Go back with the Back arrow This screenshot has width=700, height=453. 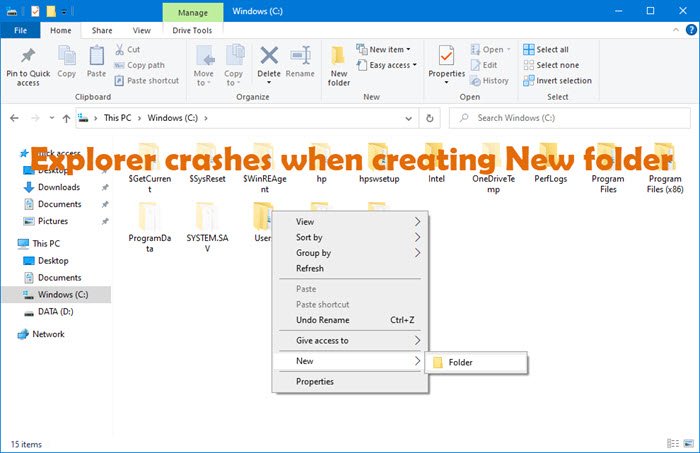click(x=14, y=118)
